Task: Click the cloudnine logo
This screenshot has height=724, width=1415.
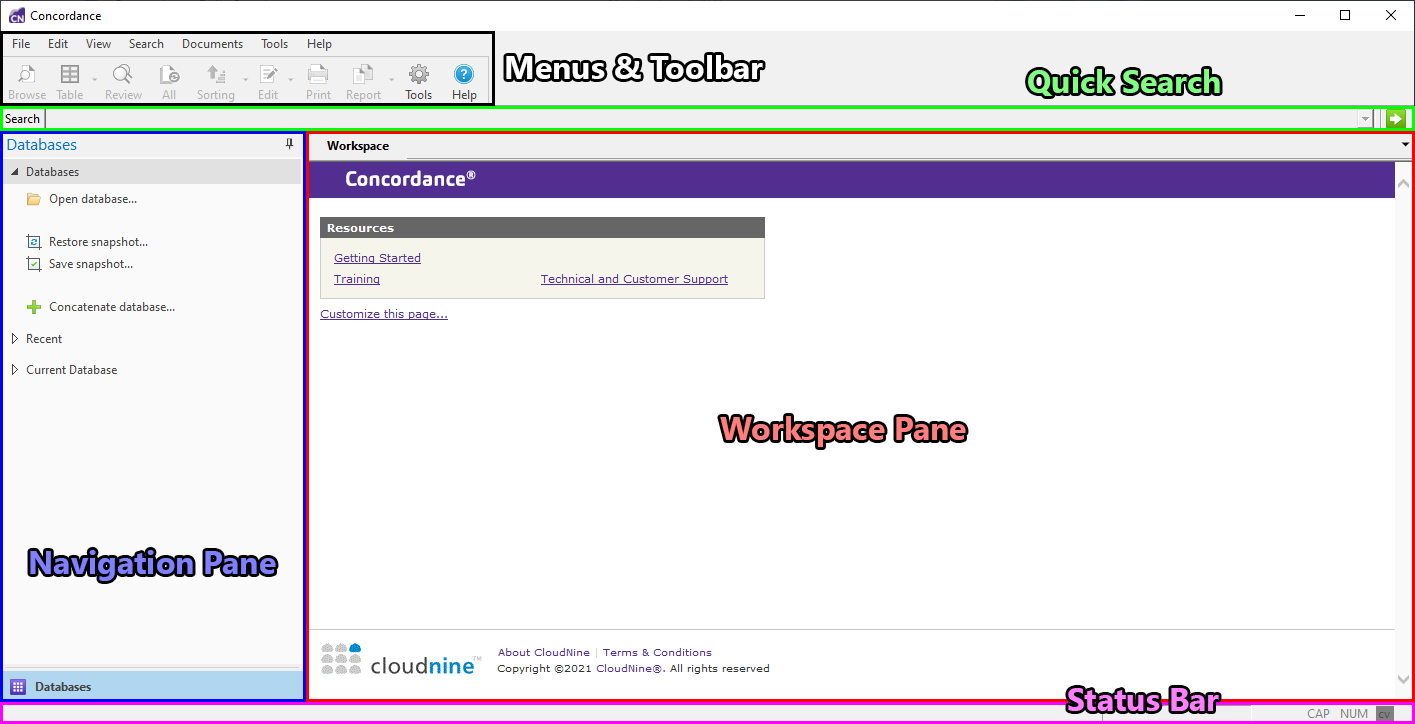Action: click(x=401, y=659)
